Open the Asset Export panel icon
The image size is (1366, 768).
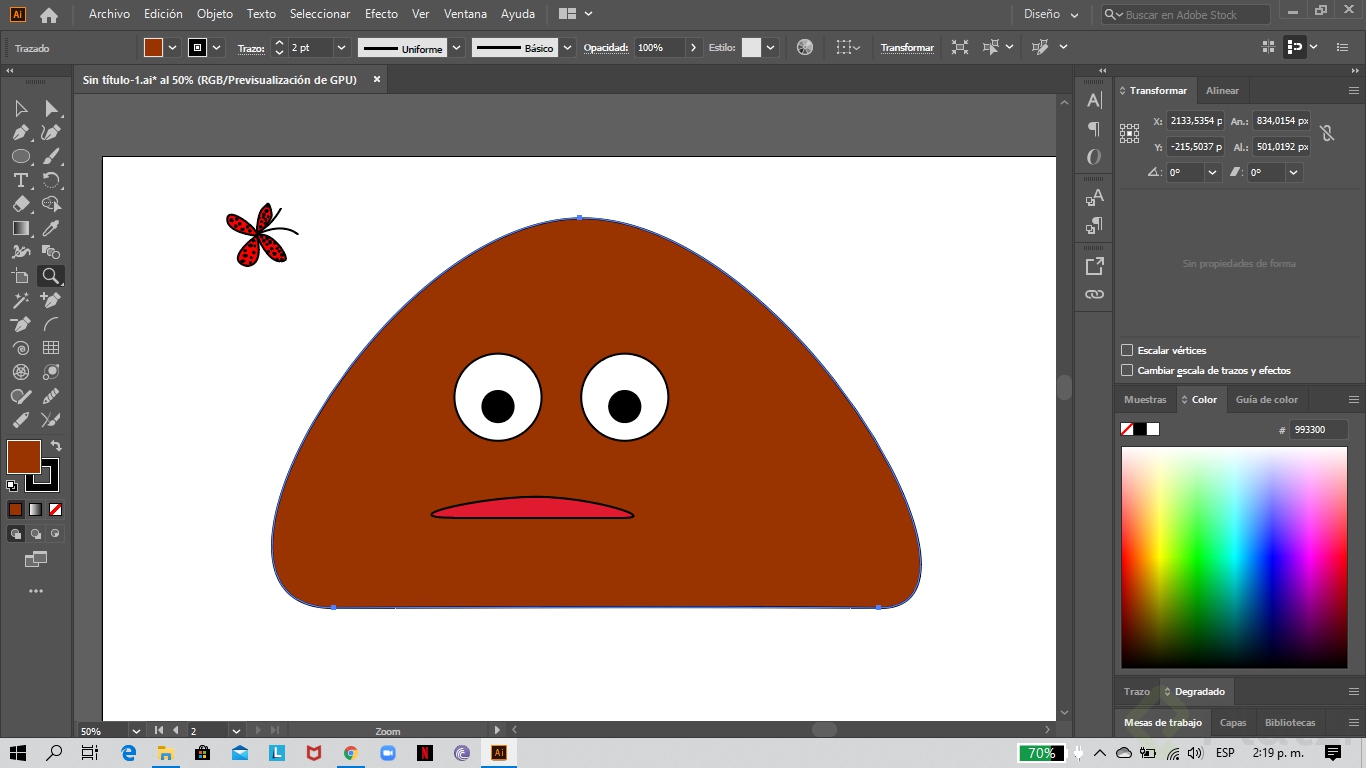pos(1094,266)
